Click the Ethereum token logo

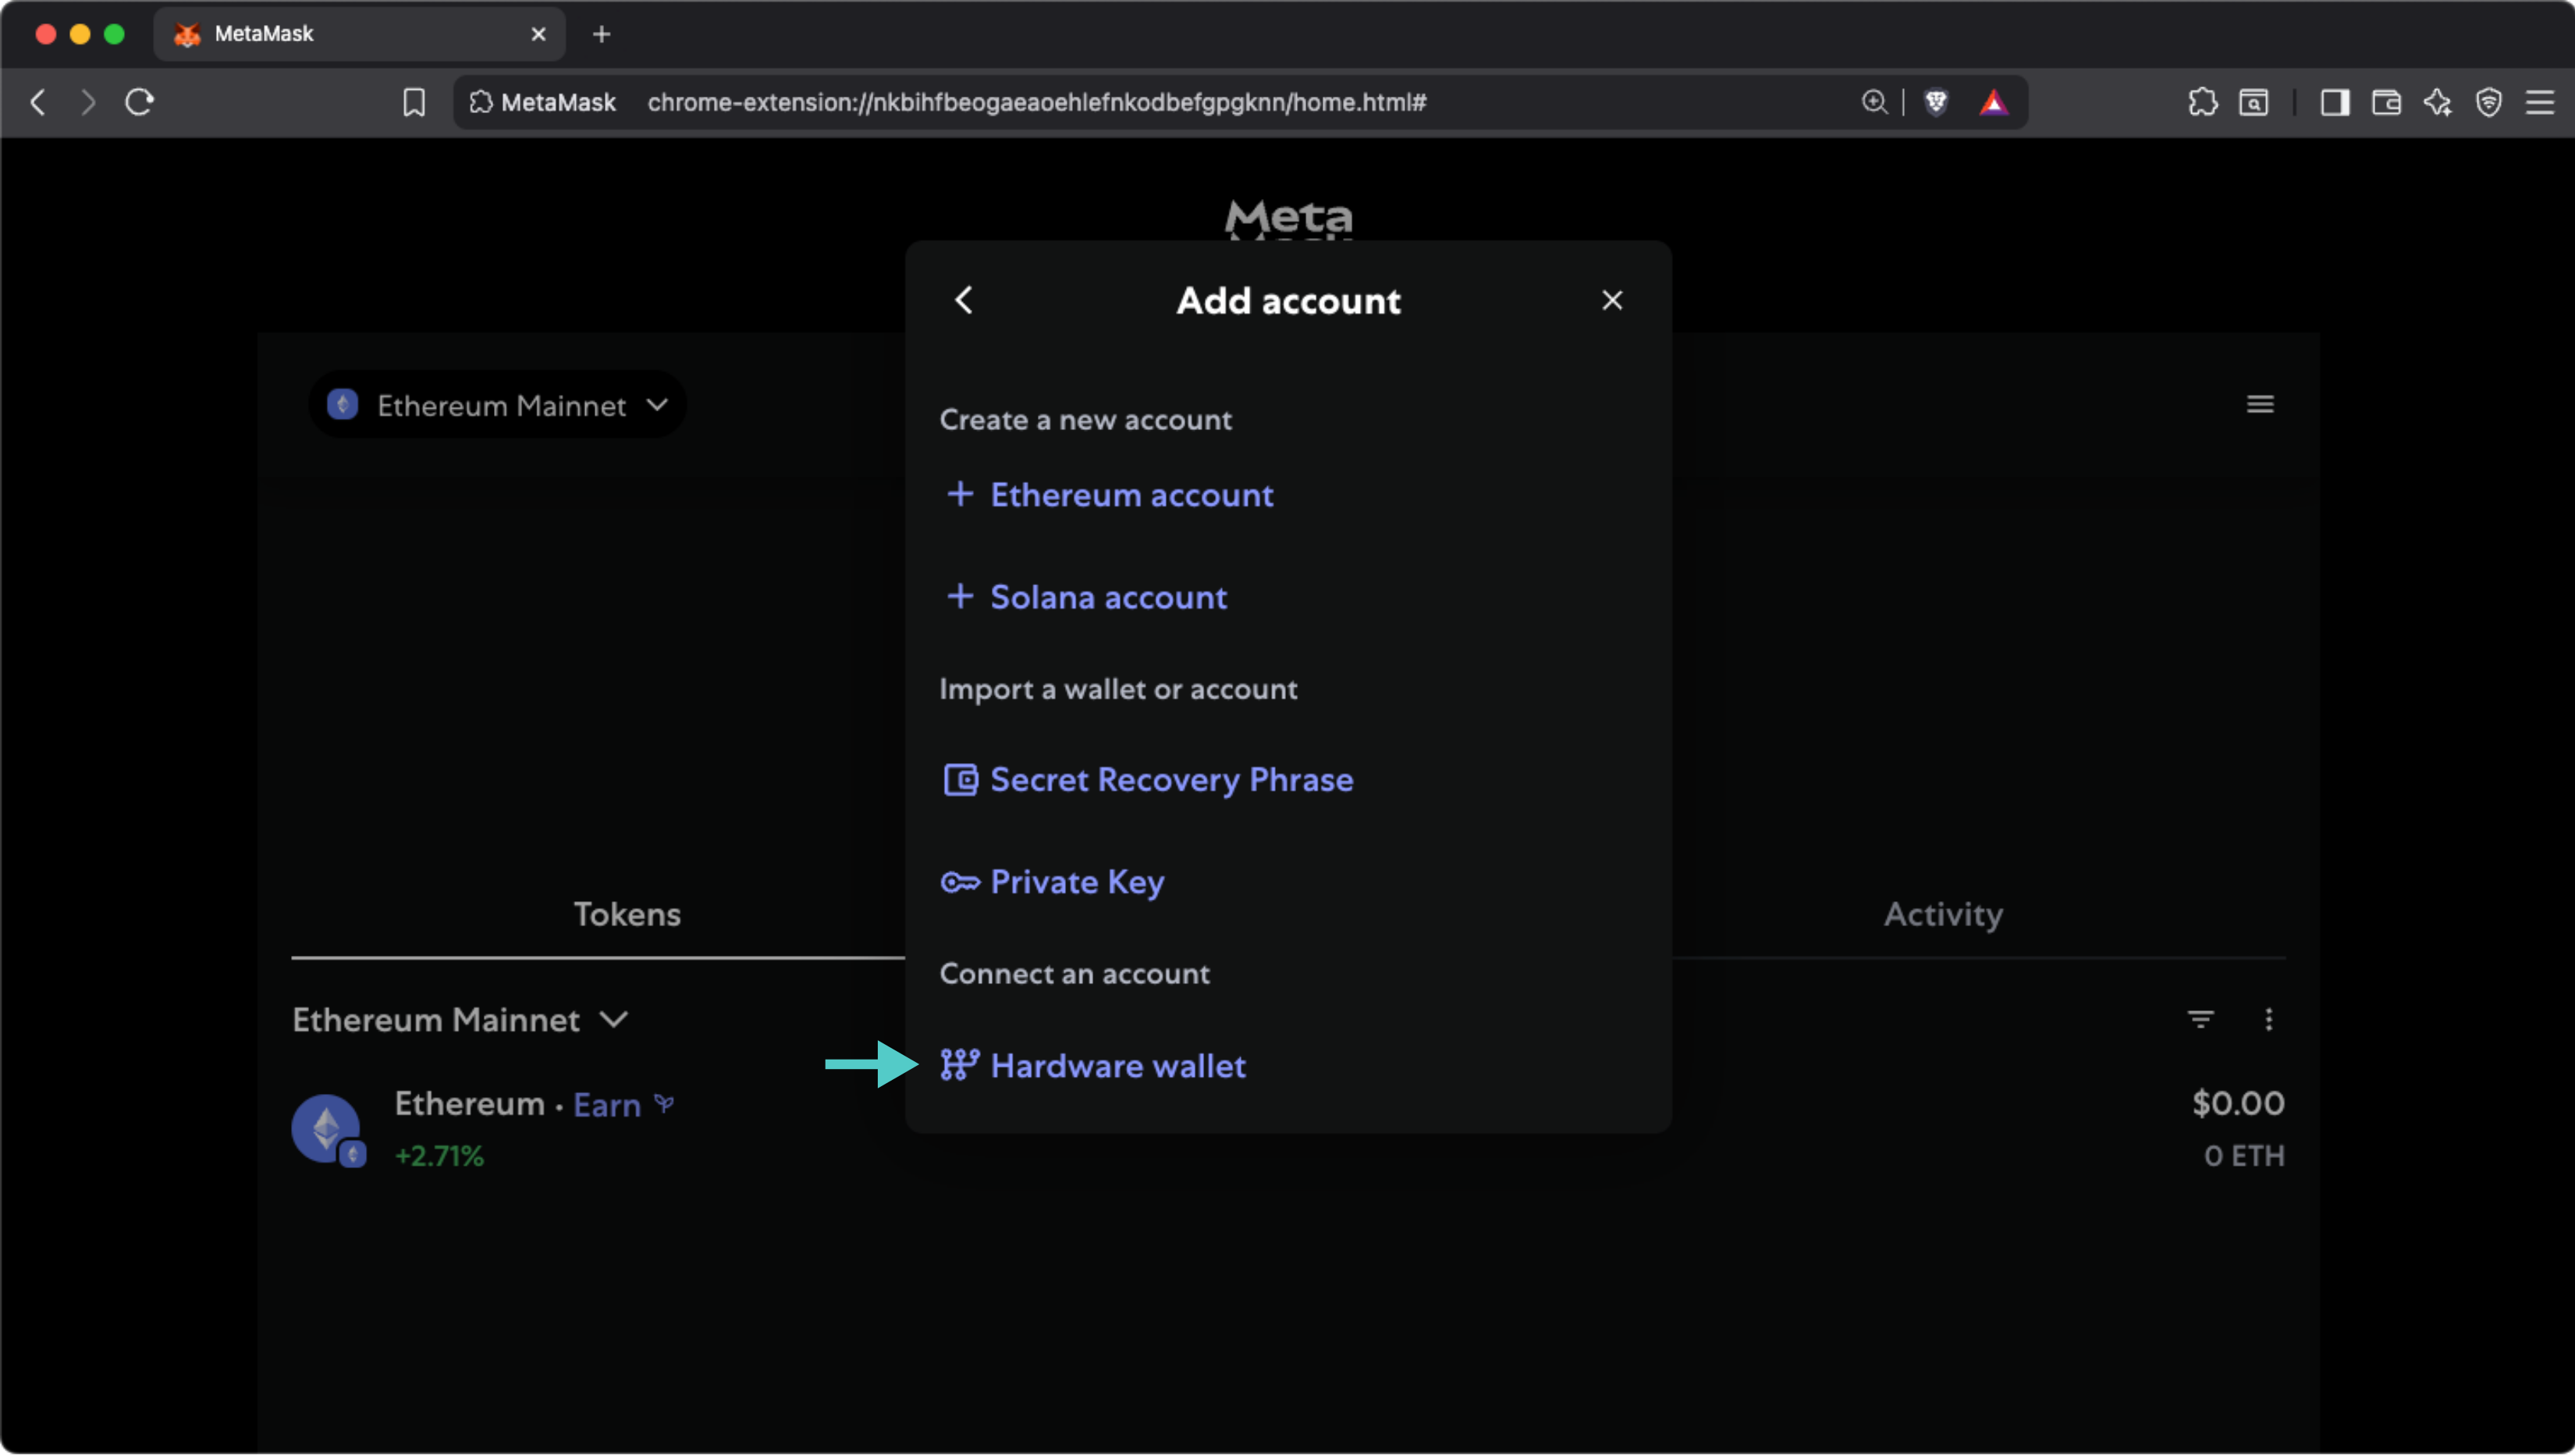(326, 1128)
